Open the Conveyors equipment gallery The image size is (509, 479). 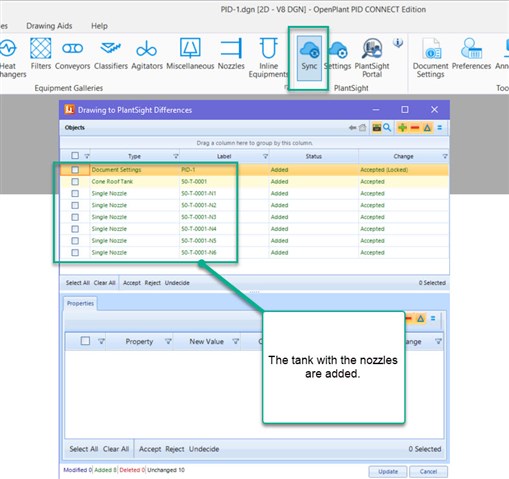coord(72,54)
